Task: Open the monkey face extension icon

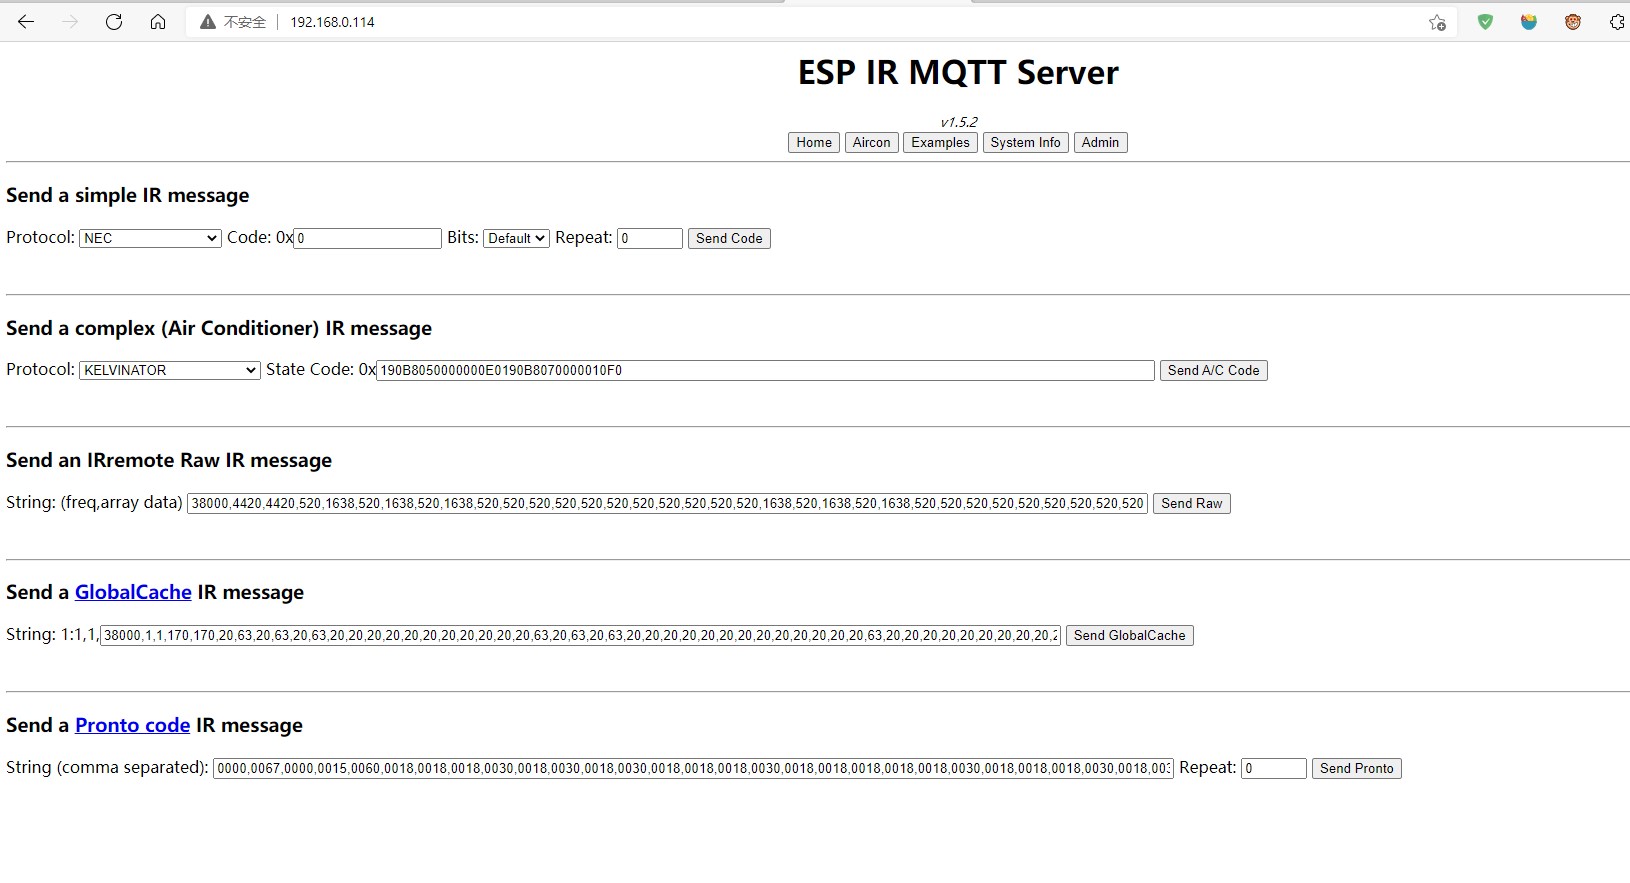Action: click(x=1573, y=22)
